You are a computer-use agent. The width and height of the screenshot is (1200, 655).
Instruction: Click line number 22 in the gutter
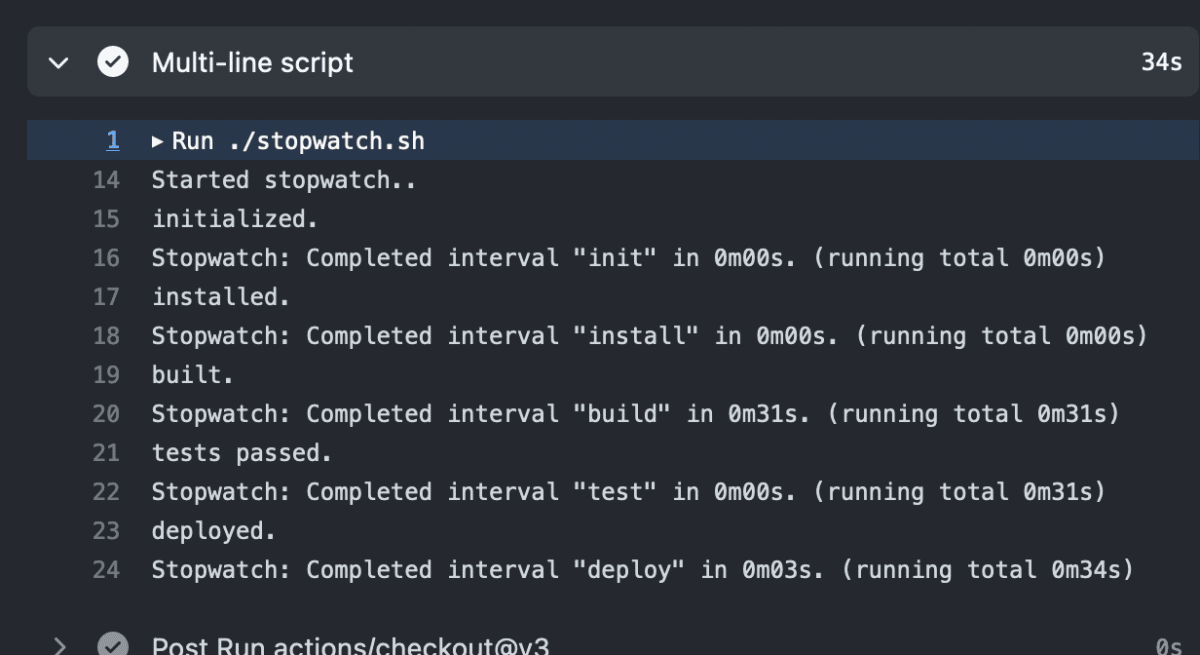[x=106, y=492]
